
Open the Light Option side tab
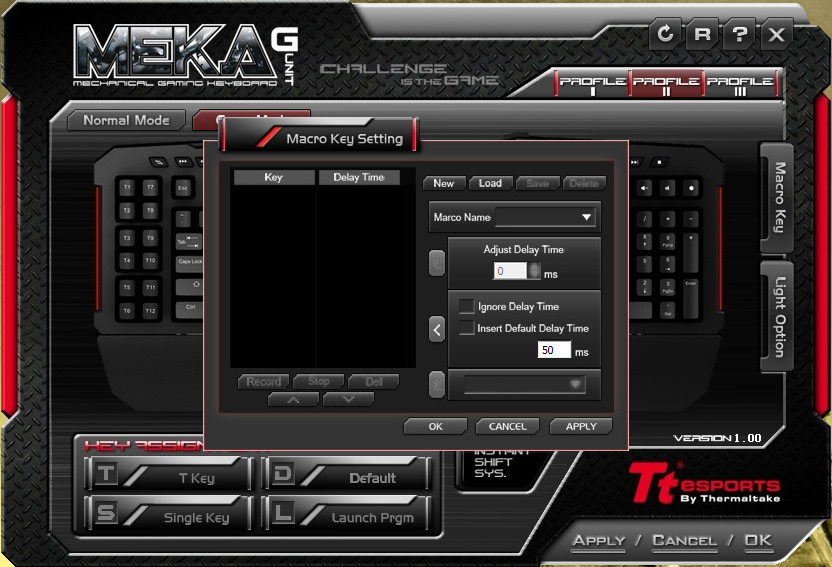pyautogui.click(x=778, y=317)
